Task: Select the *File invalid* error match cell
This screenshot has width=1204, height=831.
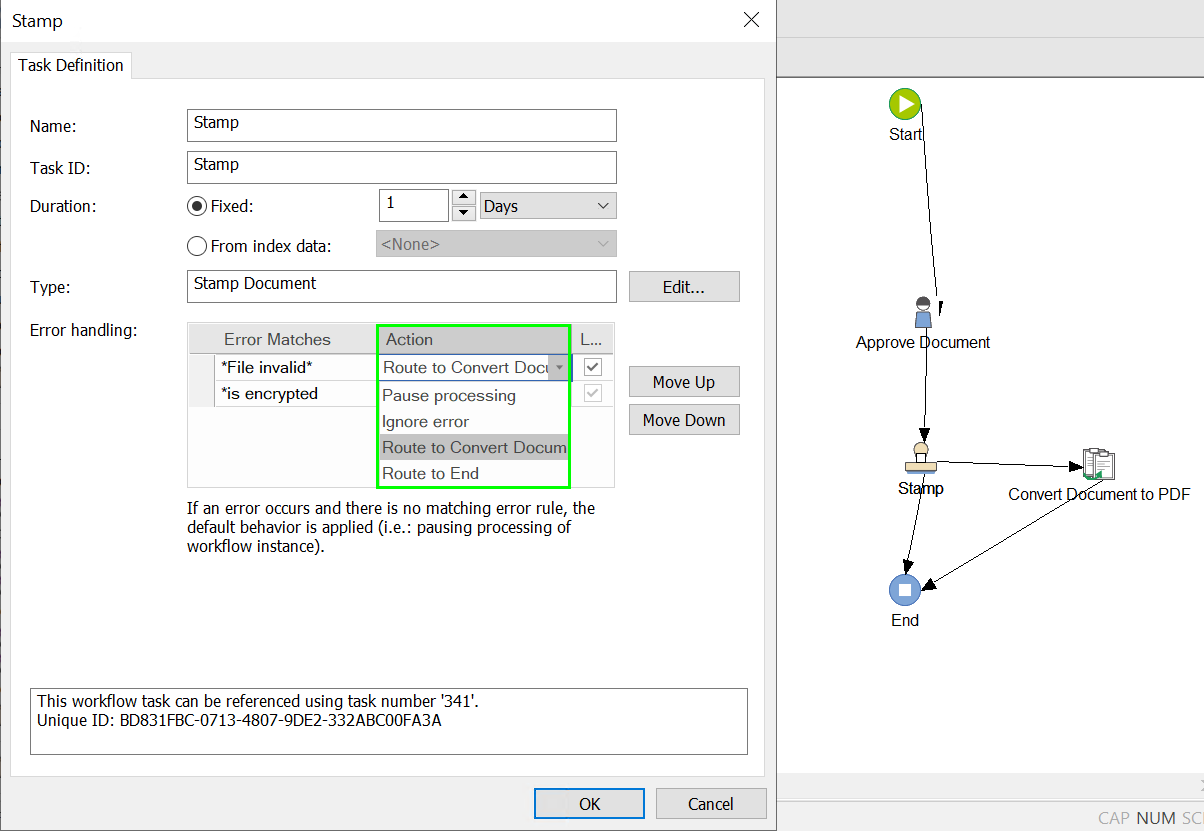Action: click(x=296, y=367)
